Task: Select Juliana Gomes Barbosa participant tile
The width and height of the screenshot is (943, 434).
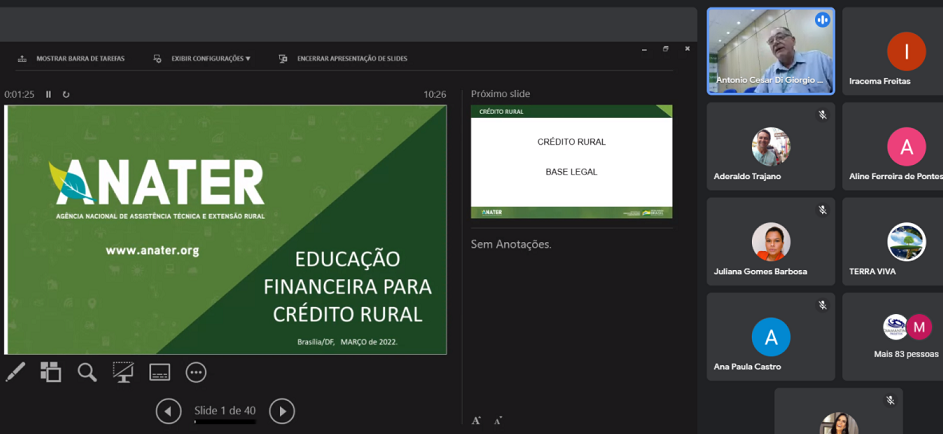Action: point(771,241)
